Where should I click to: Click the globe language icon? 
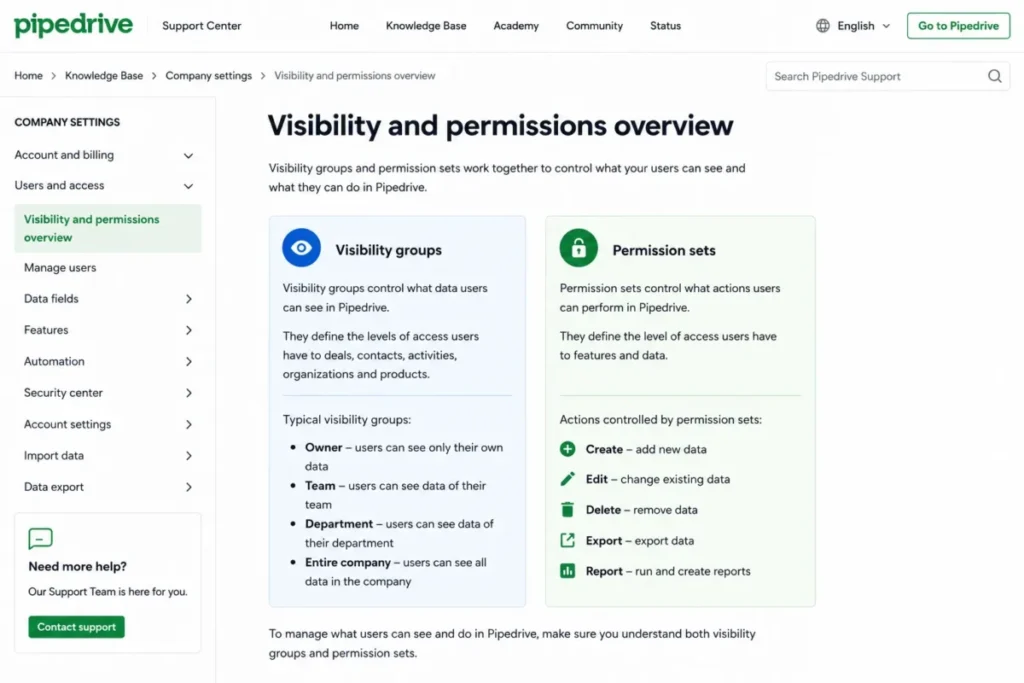click(x=823, y=25)
